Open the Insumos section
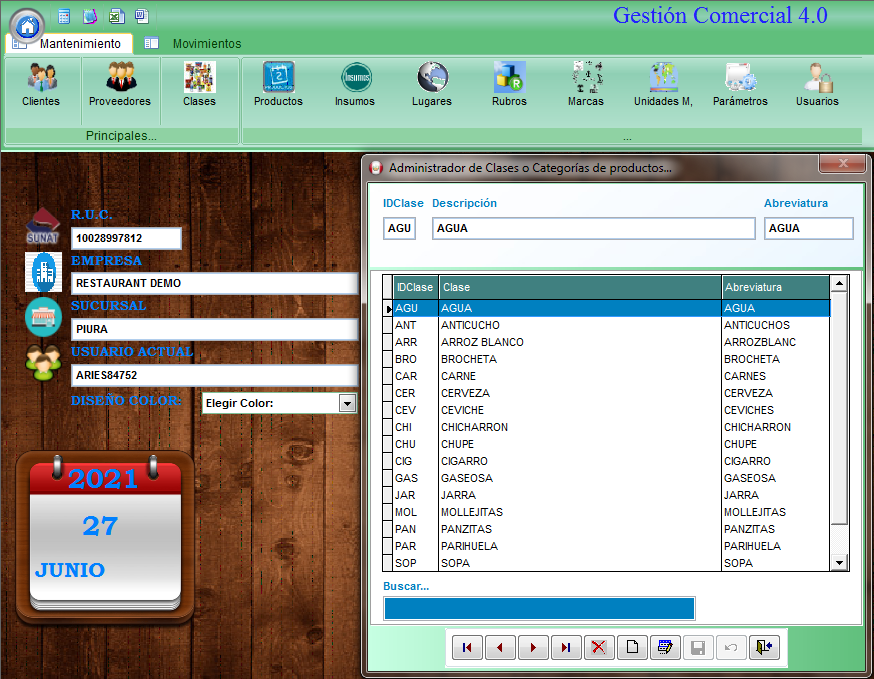Viewport: 874px width, 679px height. click(355, 84)
